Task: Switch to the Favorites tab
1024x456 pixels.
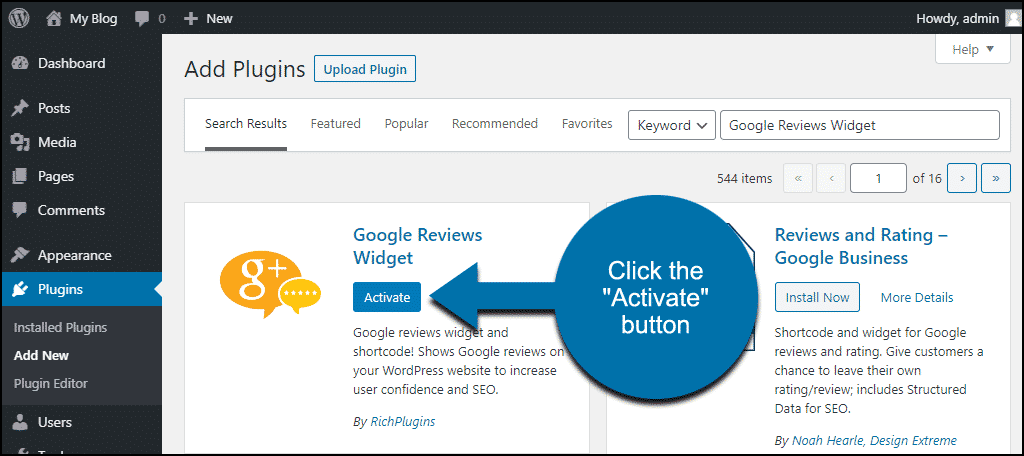Action: pos(587,123)
